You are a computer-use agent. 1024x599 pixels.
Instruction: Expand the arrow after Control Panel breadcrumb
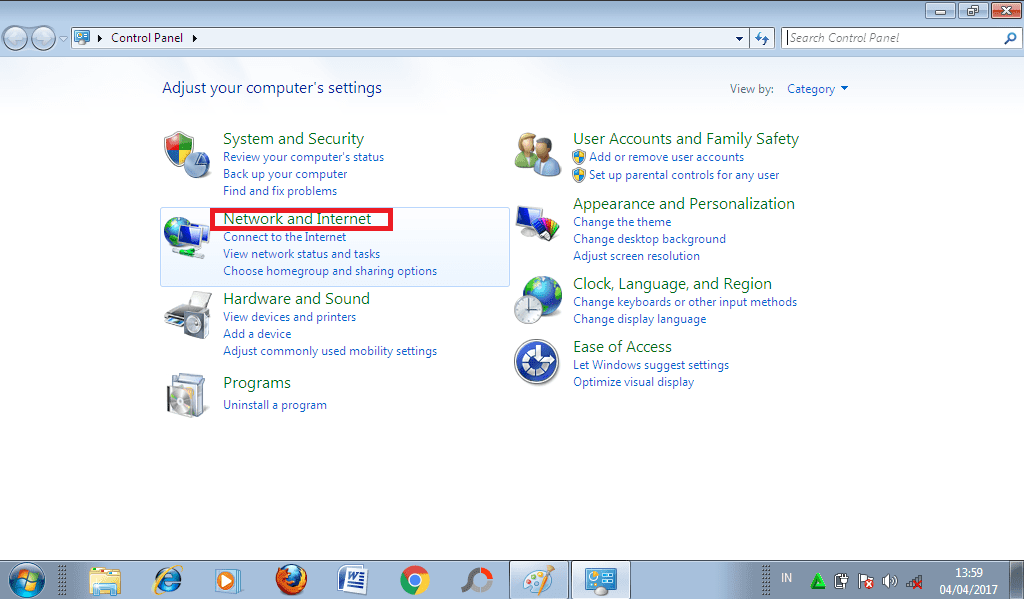[195, 39]
